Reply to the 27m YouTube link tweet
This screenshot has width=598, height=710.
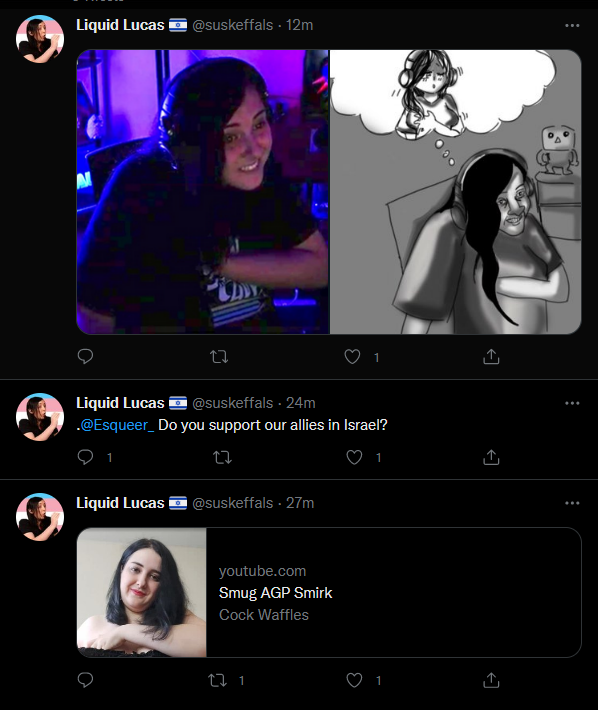pos(85,680)
